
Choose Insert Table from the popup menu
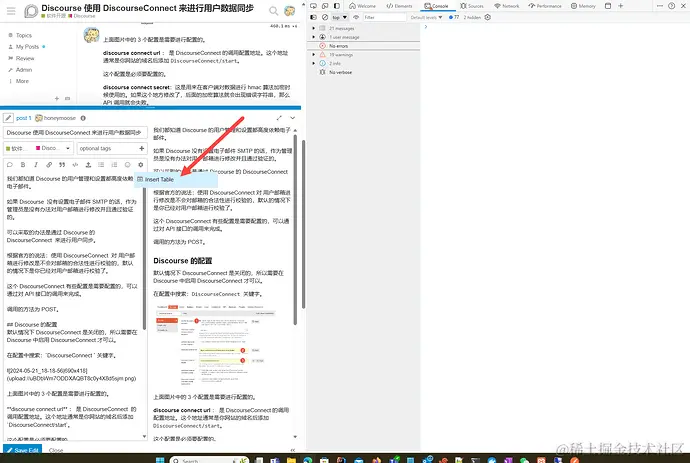pyautogui.click(x=176, y=180)
